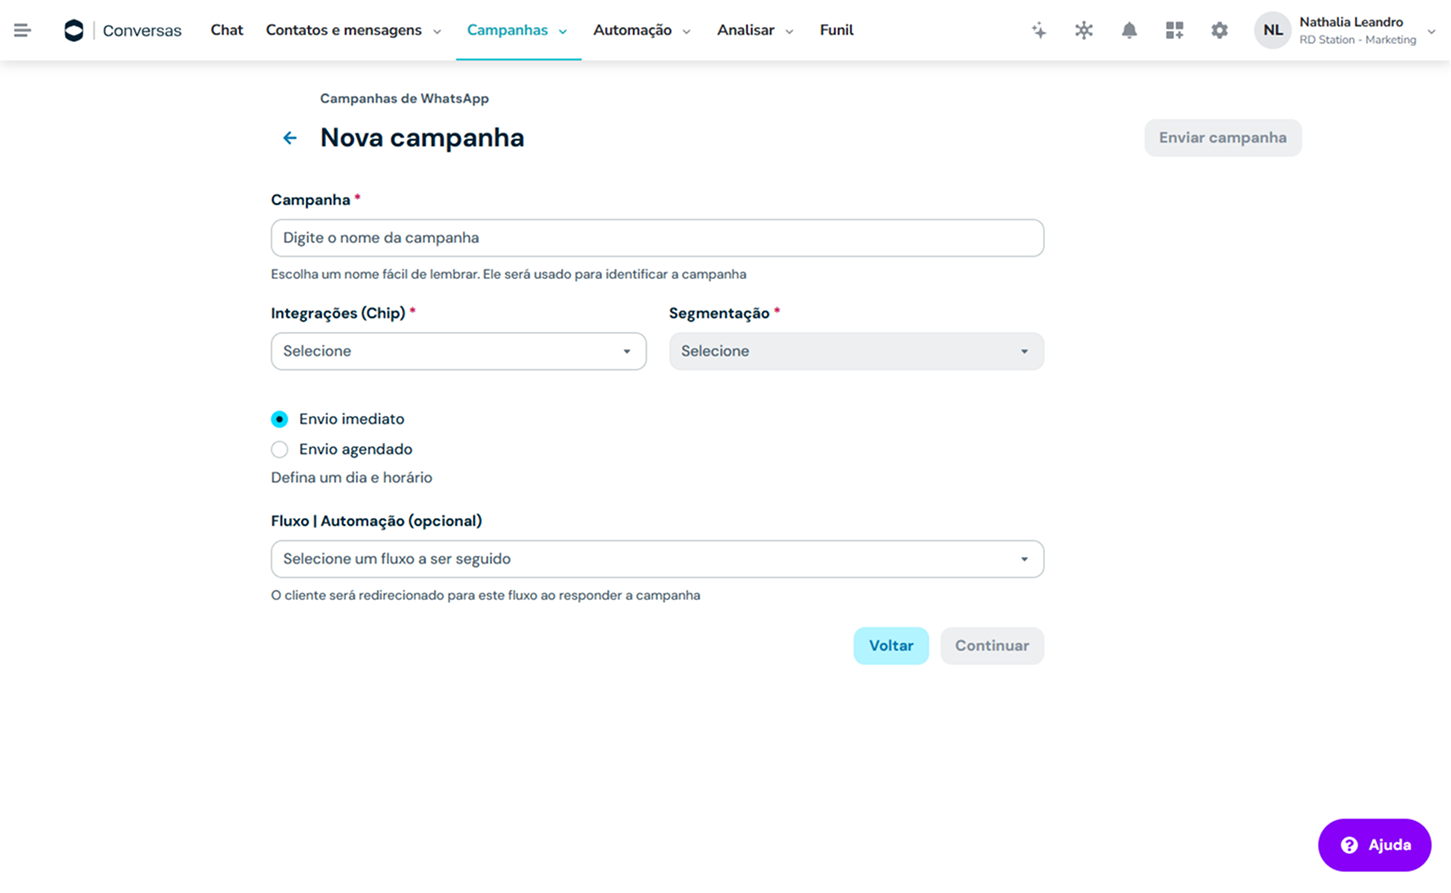1451x893 pixels.
Task: Go to the Funil tab
Action: pos(836,30)
